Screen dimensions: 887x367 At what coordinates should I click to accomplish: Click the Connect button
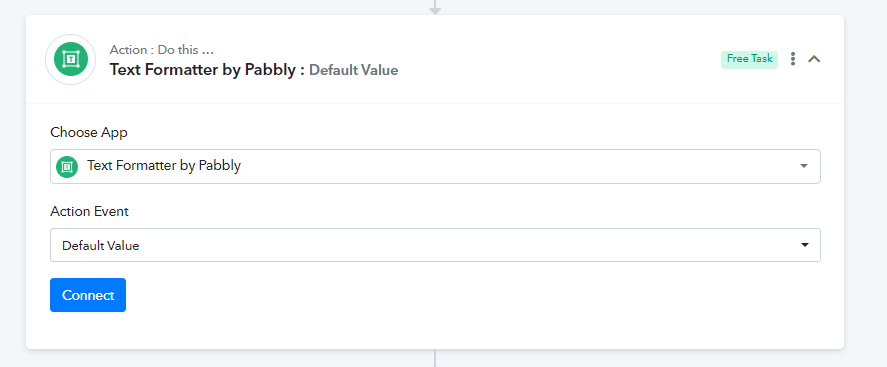point(88,295)
